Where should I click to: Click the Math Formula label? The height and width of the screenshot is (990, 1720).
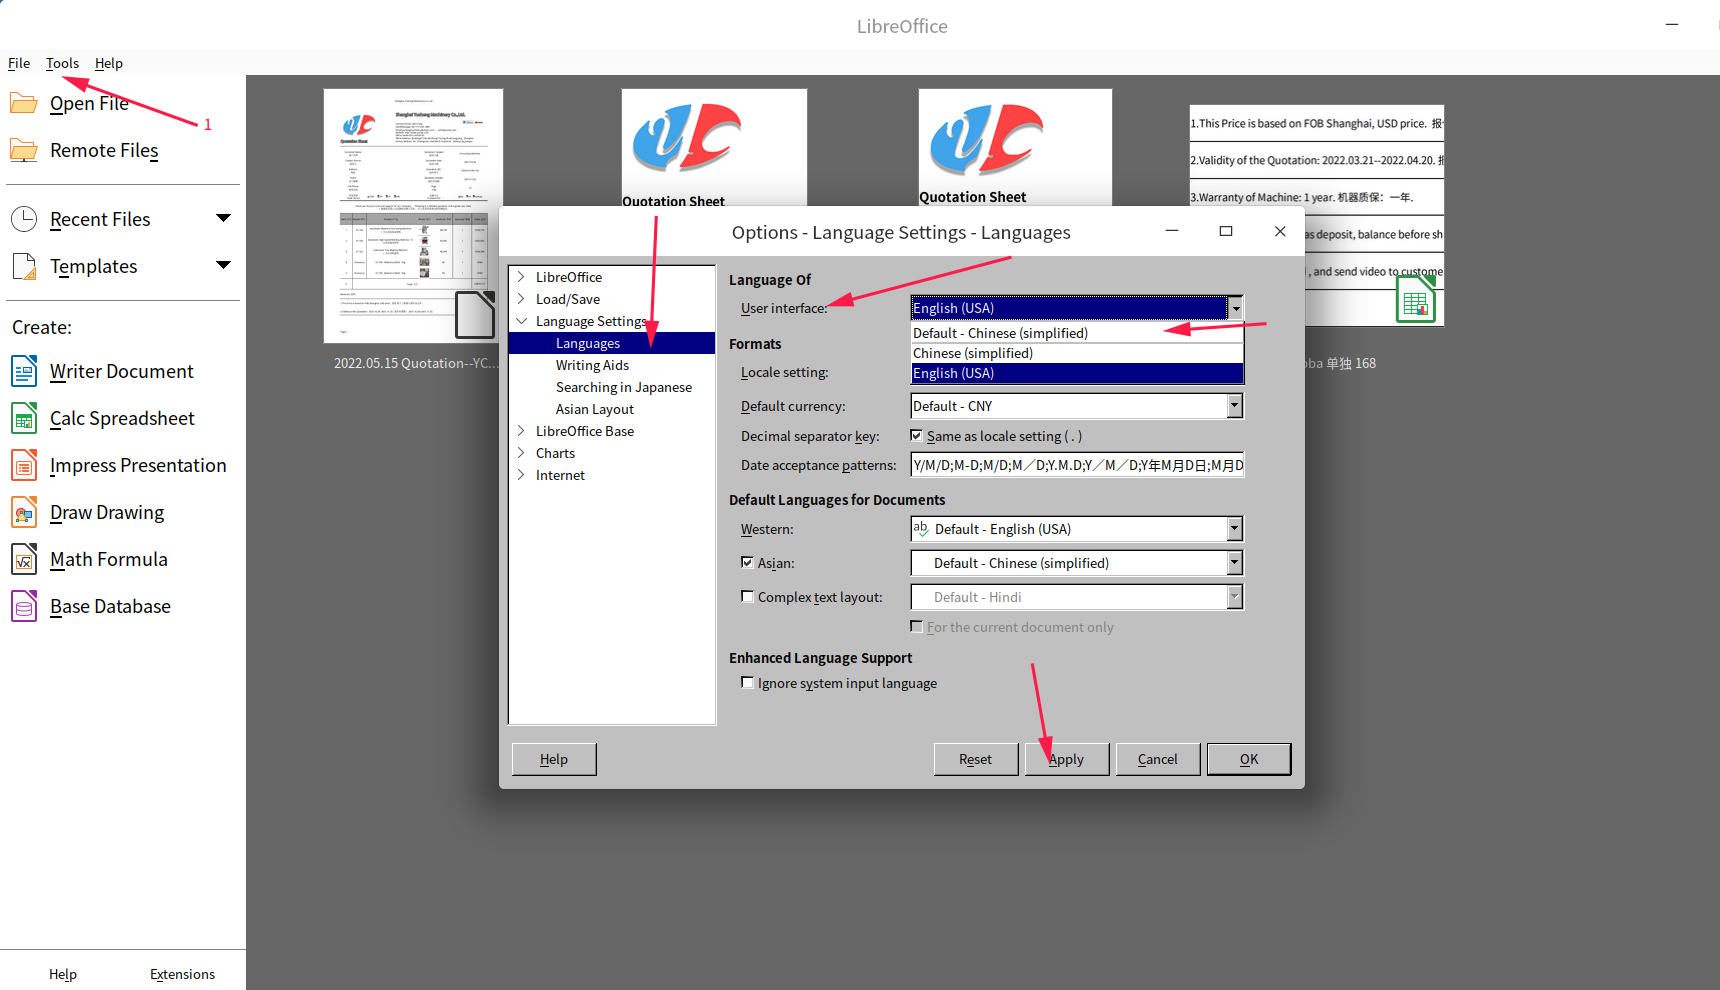point(109,559)
